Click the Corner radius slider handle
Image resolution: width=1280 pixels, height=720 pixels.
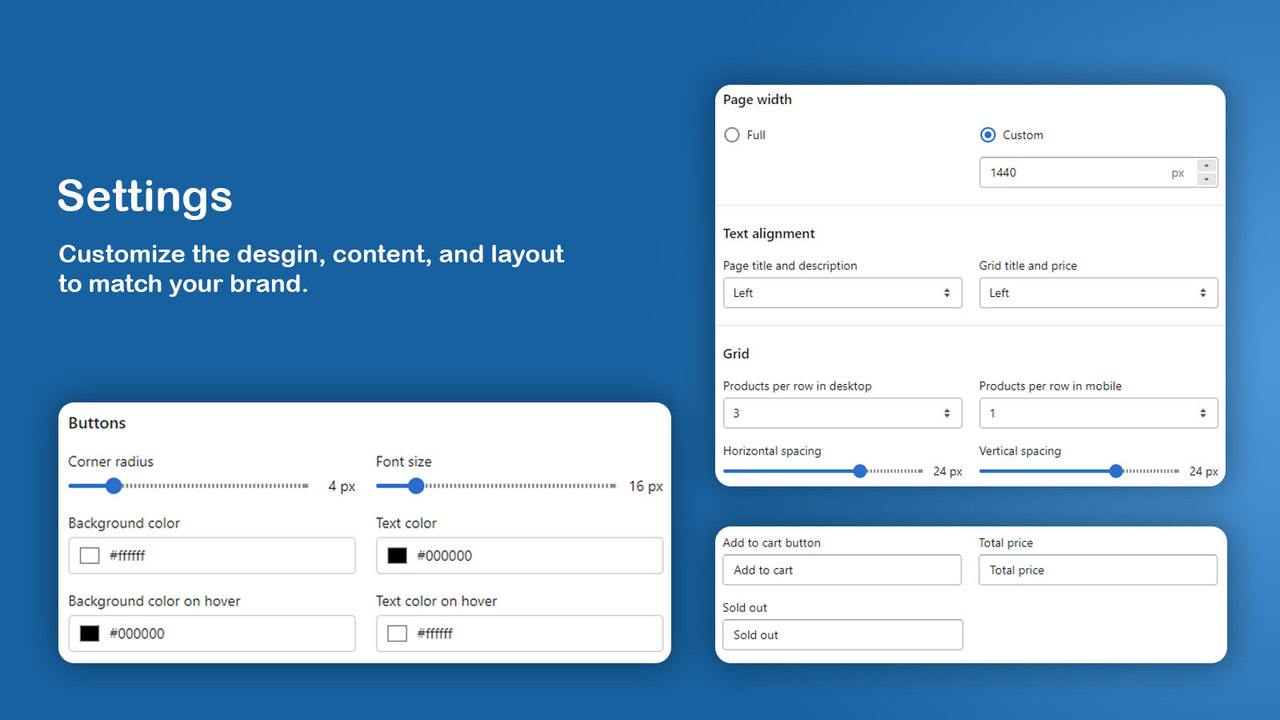click(113, 485)
